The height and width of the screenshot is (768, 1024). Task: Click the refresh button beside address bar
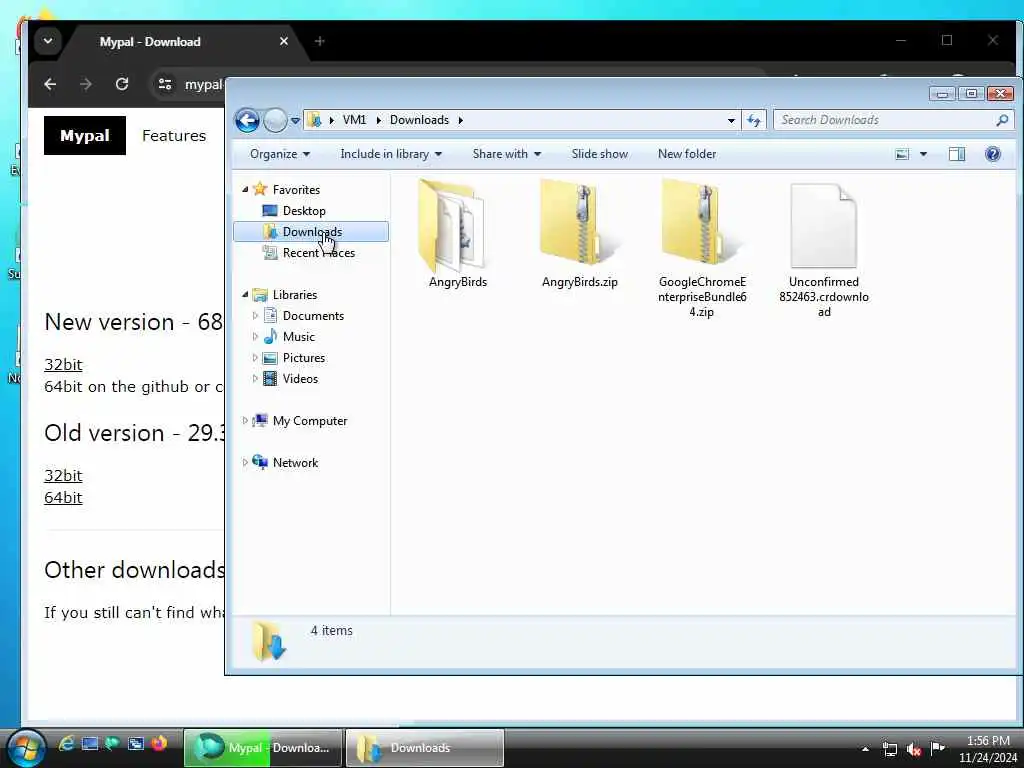point(754,120)
